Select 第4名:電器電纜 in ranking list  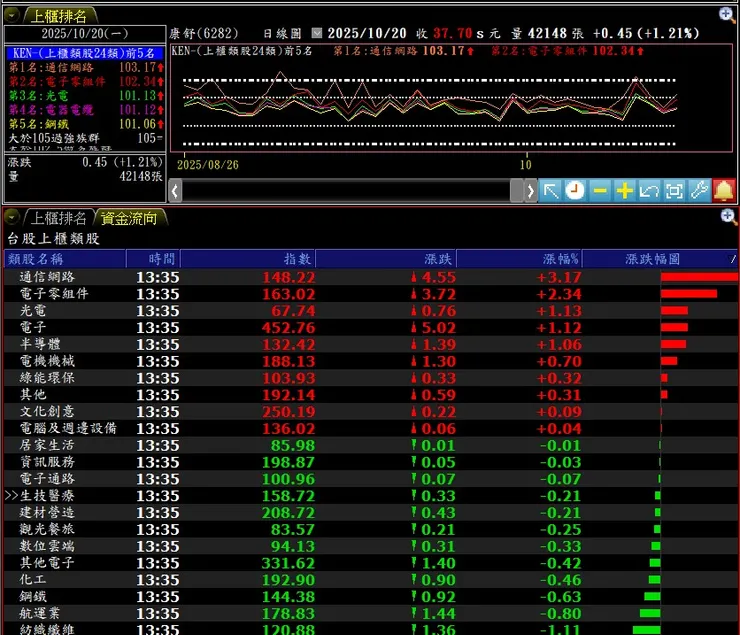85,110
